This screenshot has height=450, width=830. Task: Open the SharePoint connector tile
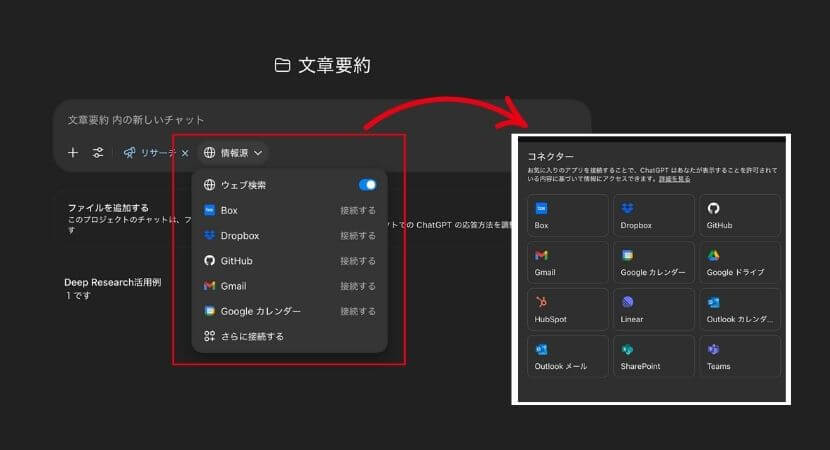tap(654, 356)
